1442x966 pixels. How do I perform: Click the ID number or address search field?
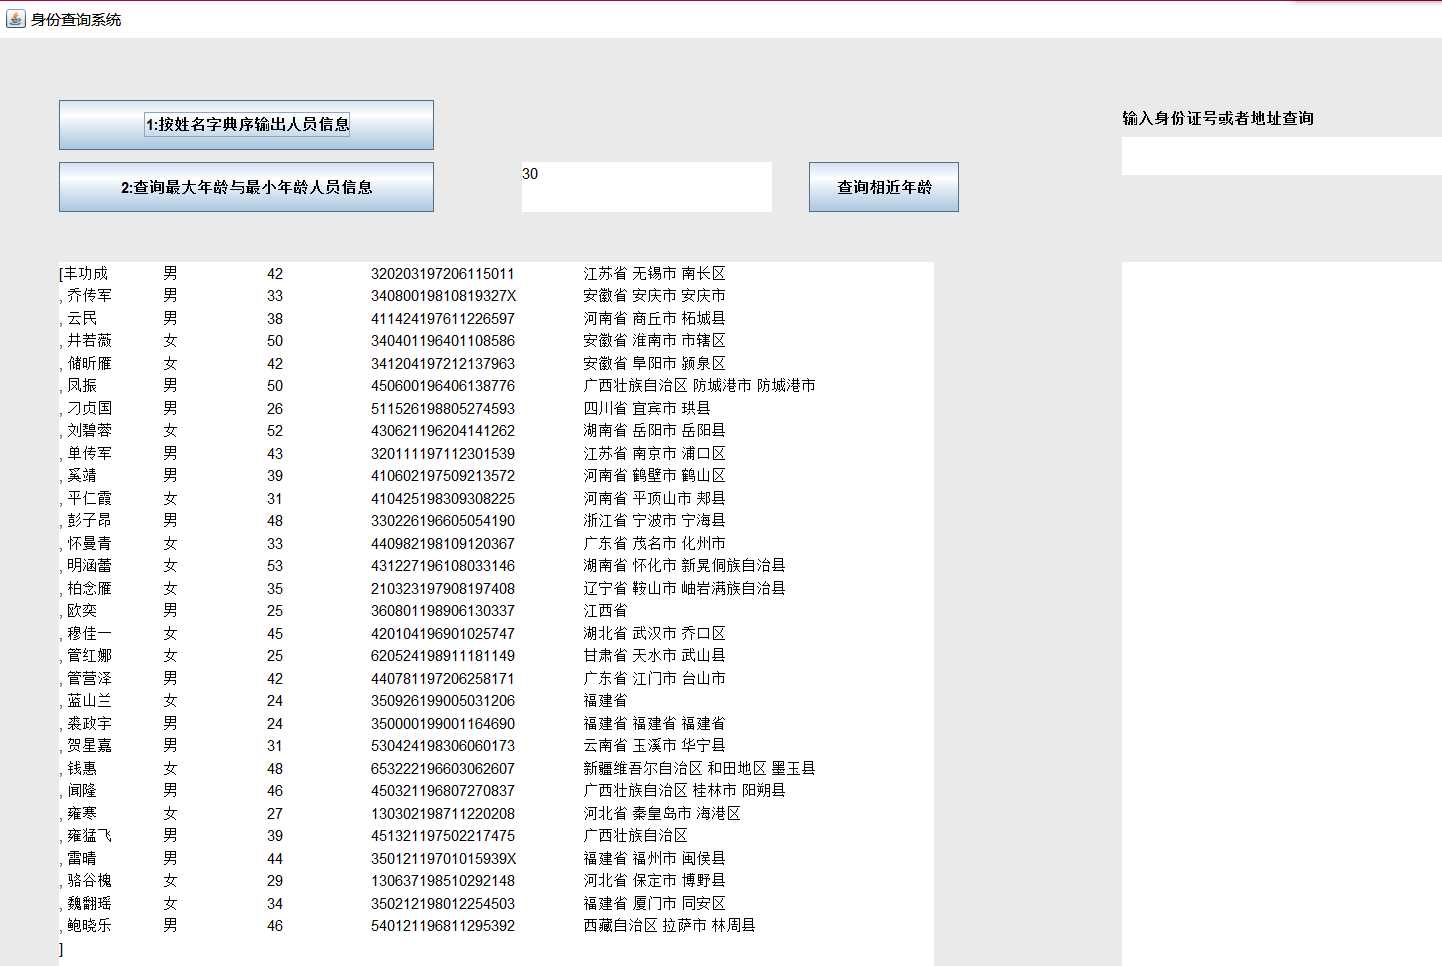point(1282,156)
